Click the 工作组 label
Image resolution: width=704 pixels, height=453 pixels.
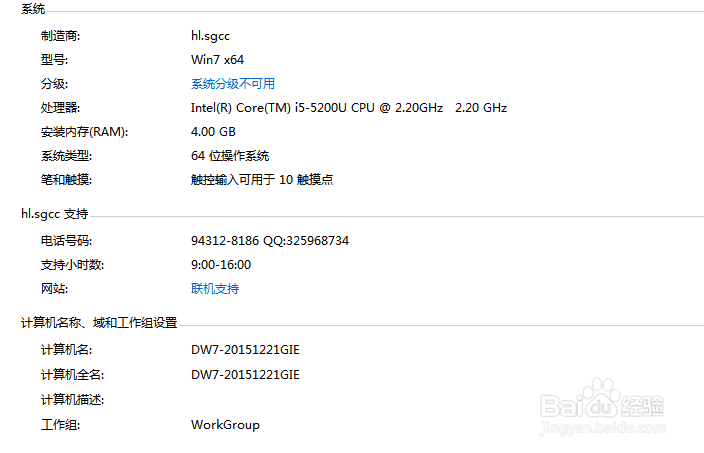pos(60,425)
